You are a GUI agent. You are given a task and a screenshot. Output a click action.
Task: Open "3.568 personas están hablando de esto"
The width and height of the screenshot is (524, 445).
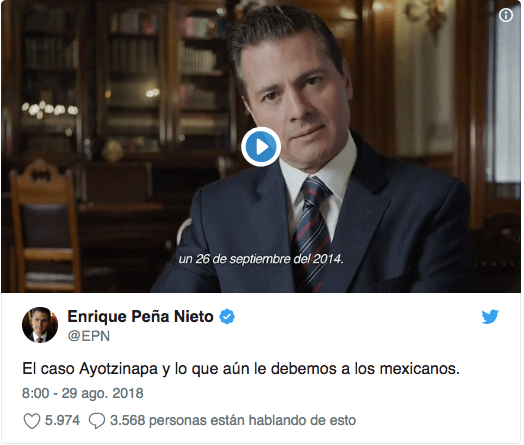[233, 420]
